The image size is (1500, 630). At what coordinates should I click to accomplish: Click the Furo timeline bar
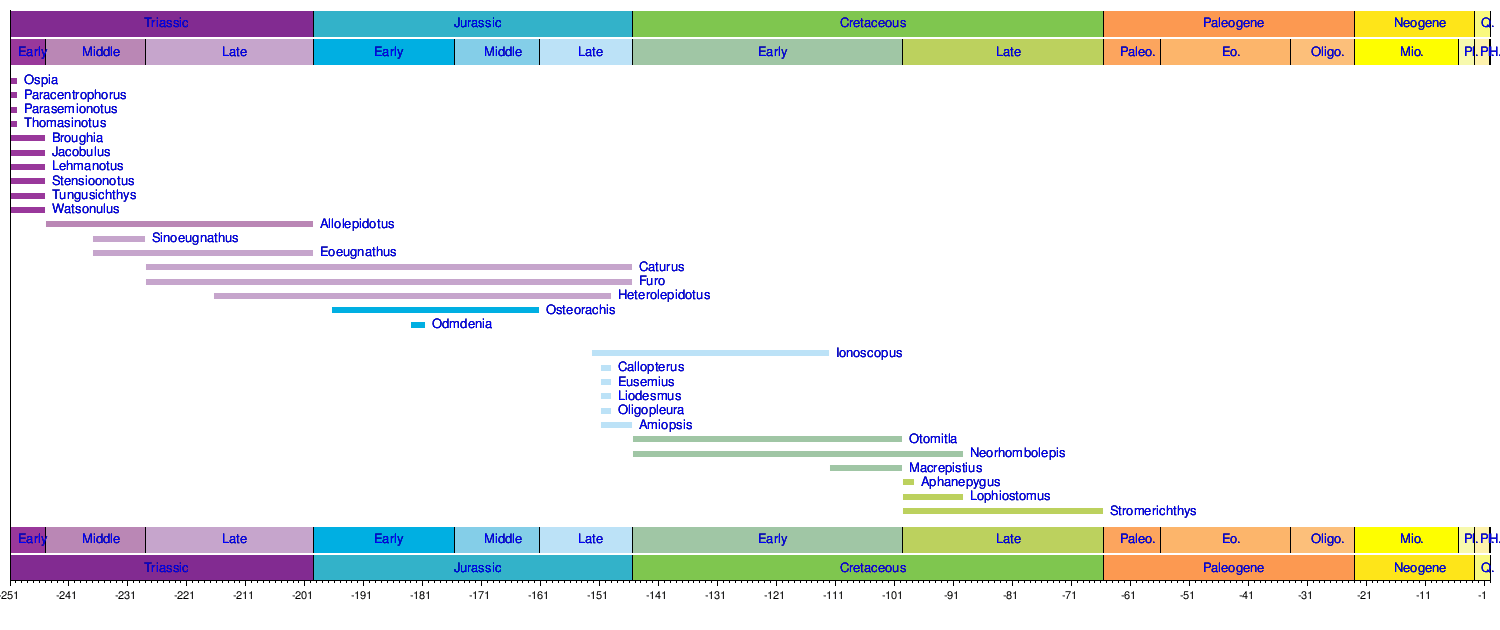coord(388,282)
